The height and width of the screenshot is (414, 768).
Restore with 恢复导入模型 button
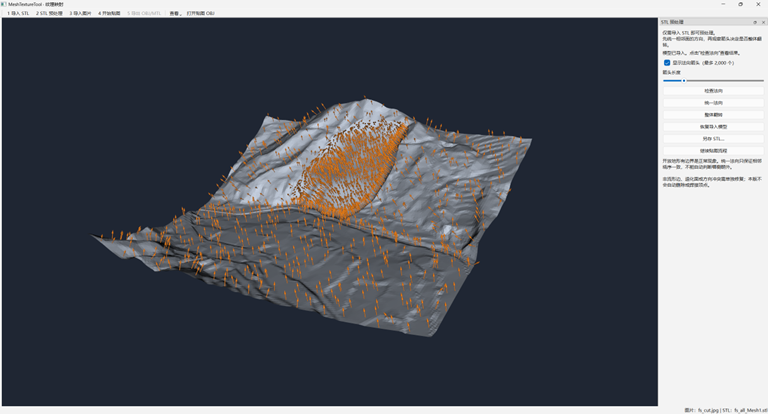713,127
